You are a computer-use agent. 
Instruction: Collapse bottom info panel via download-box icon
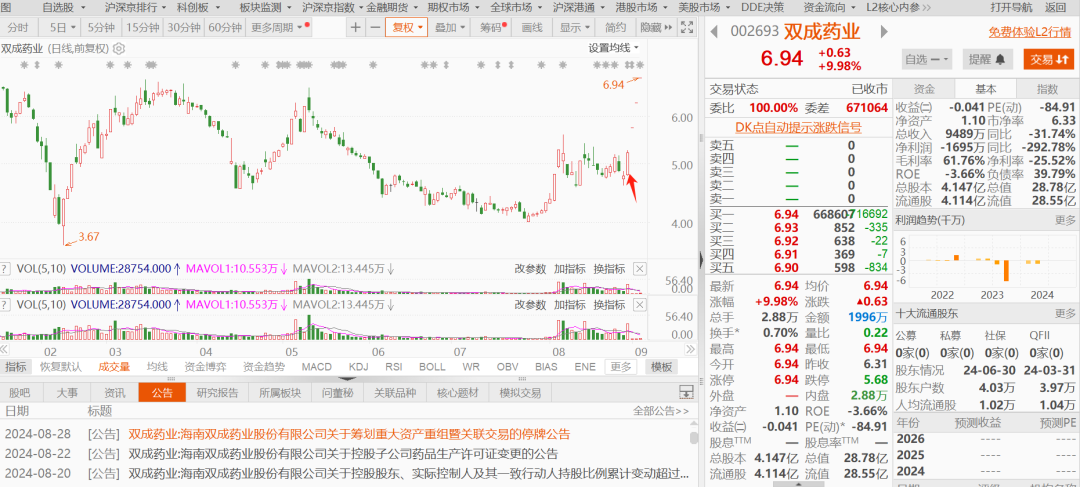click(685, 393)
